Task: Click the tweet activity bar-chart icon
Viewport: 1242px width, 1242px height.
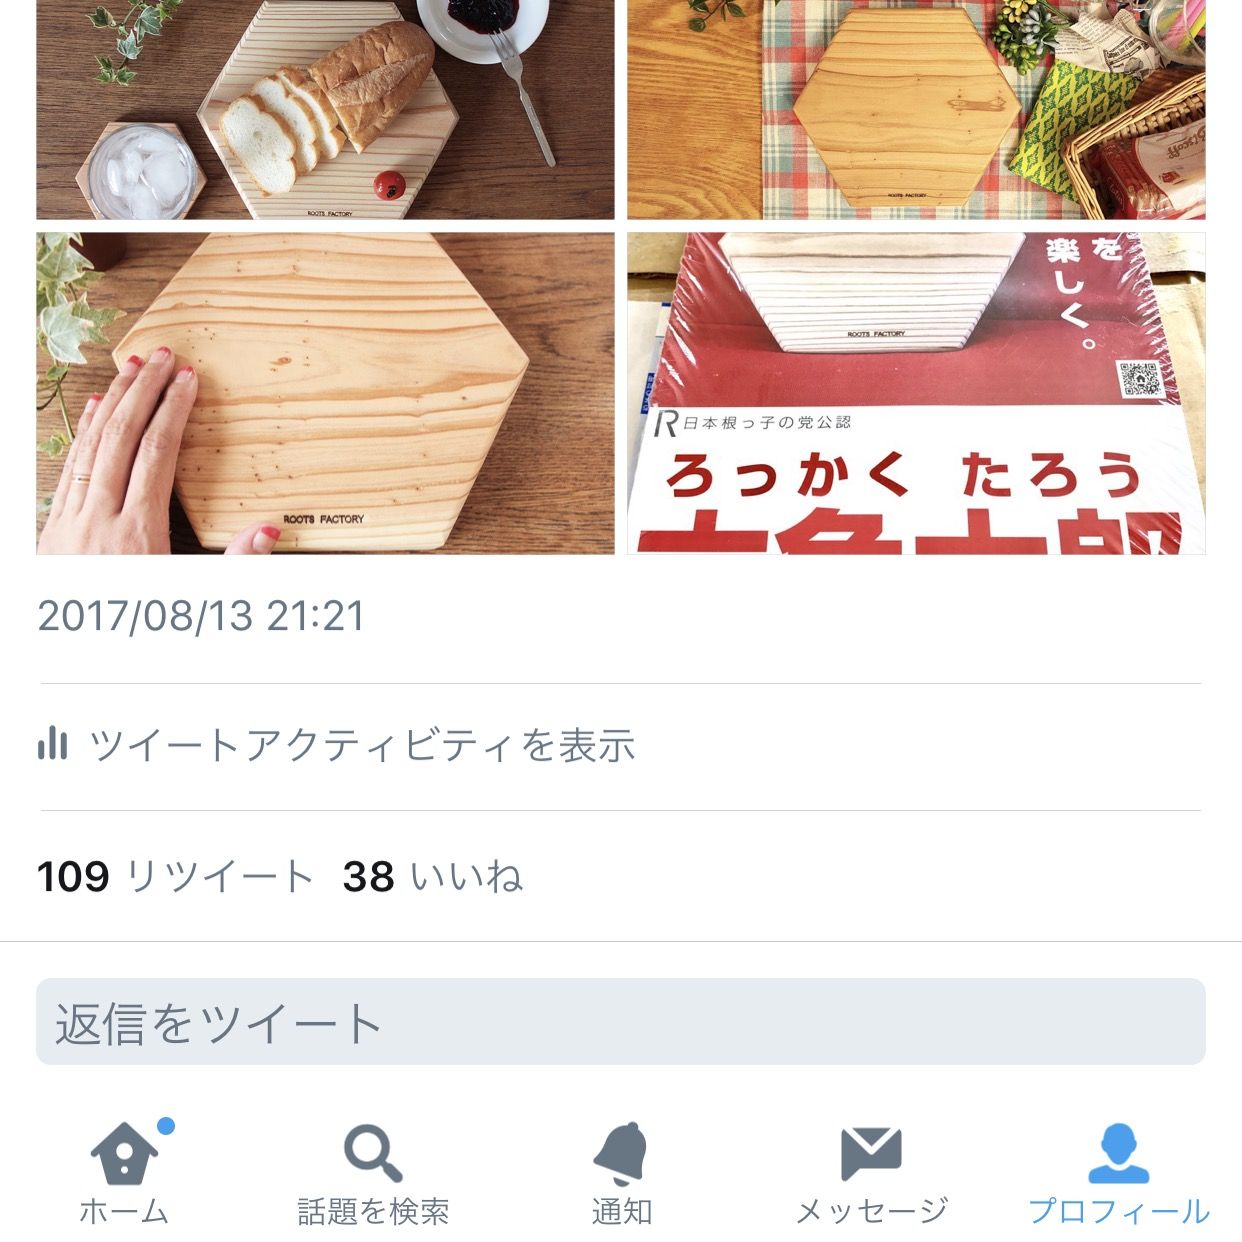Action: 52,744
